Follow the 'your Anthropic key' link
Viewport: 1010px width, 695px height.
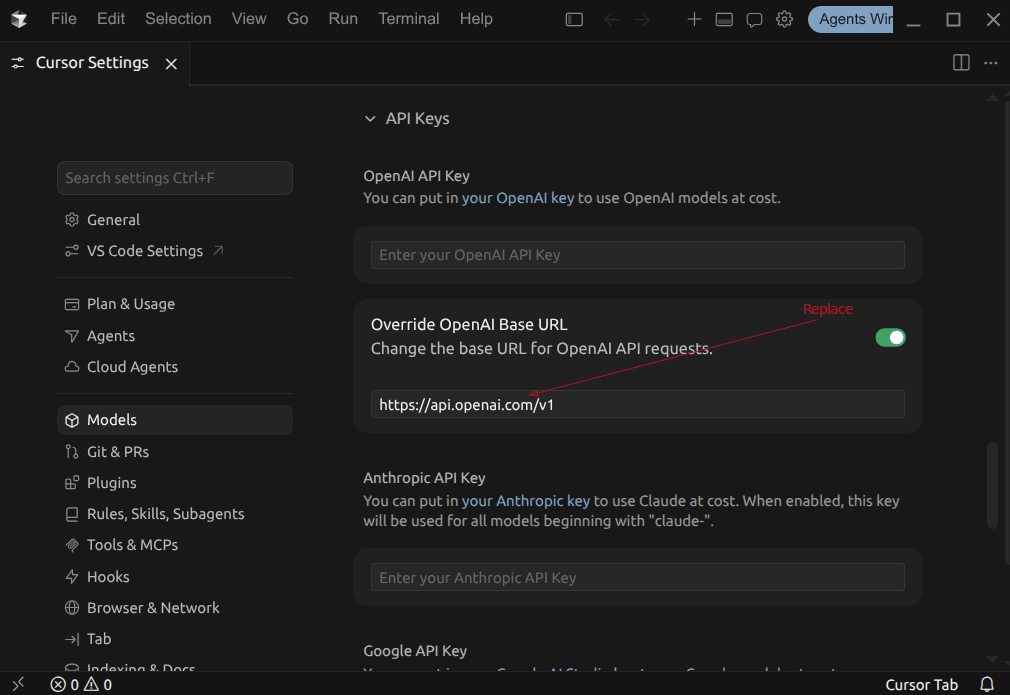525,500
